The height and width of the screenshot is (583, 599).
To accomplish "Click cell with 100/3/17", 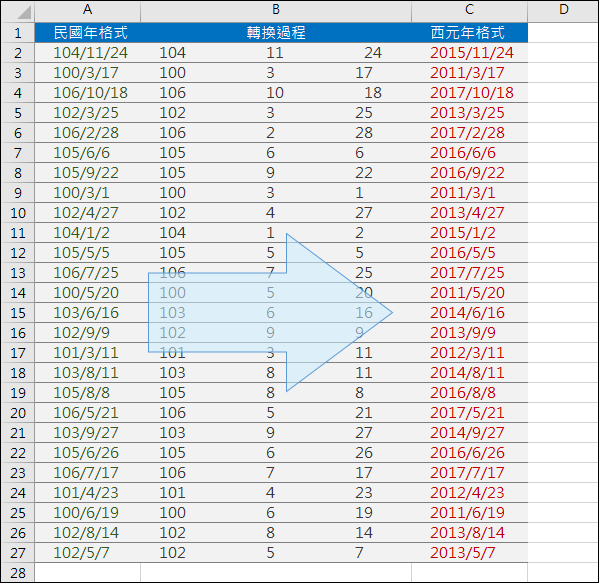I will (x=87, y=73).
